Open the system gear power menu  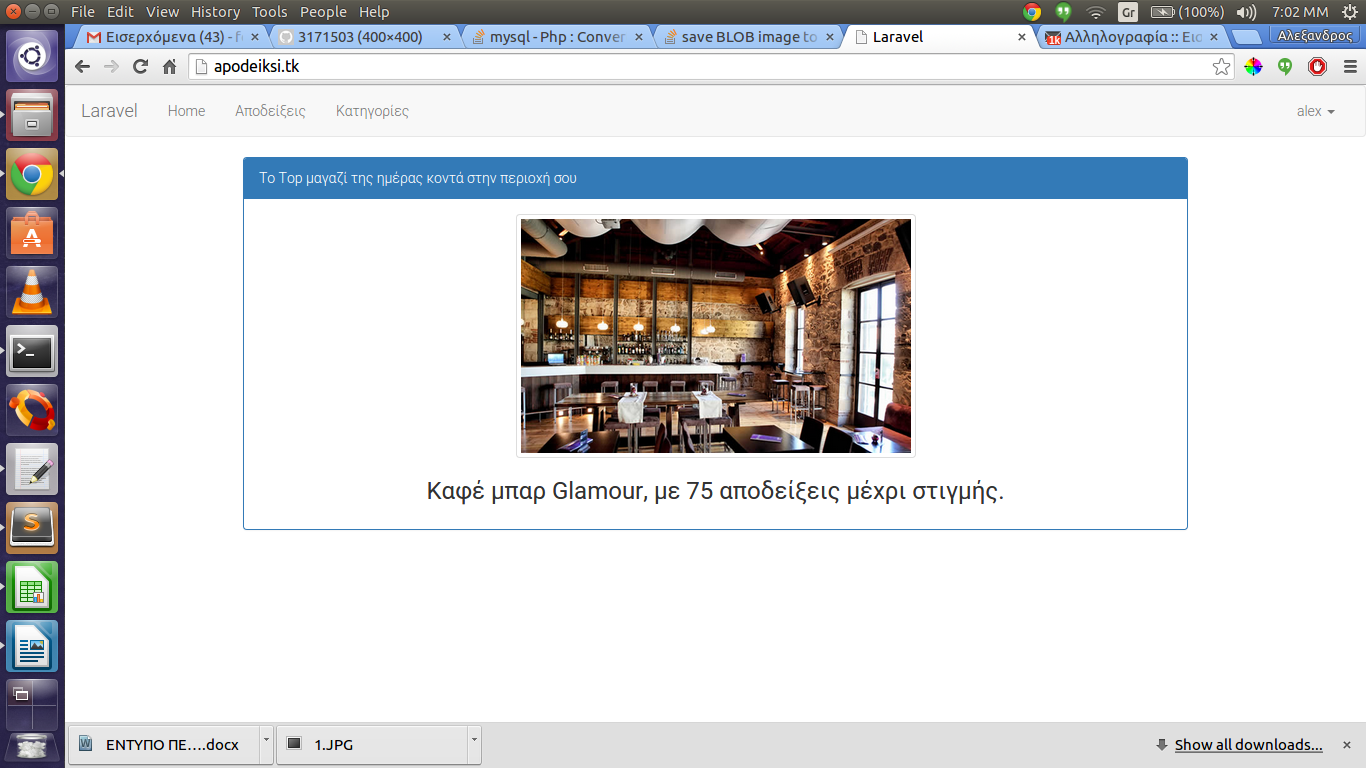[x=1351, y=12]
